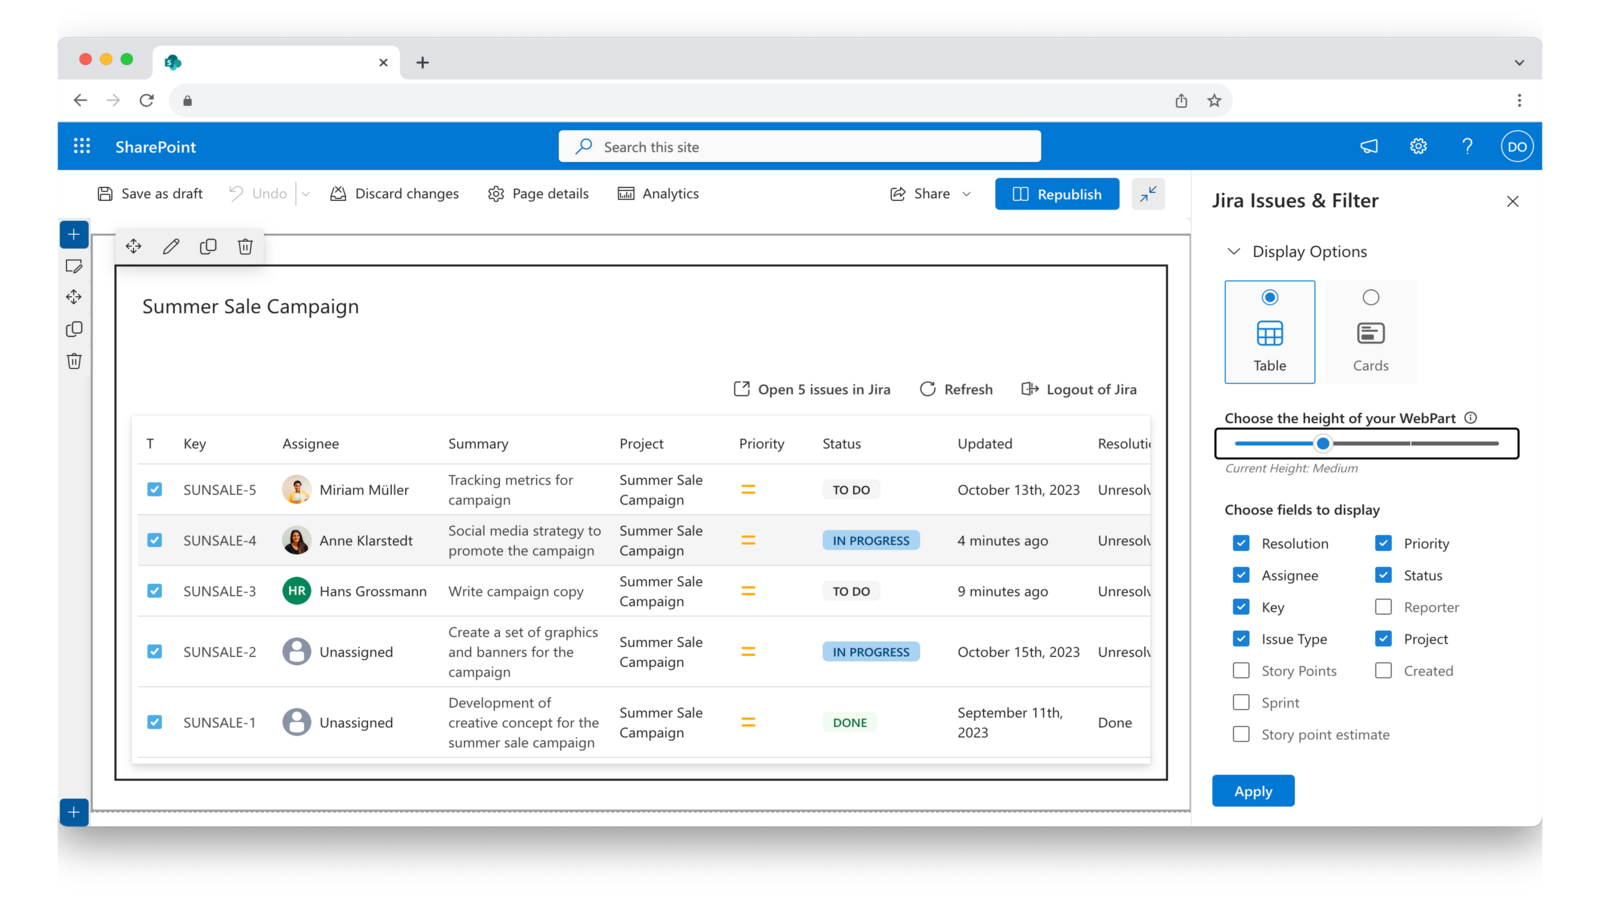The height and width of the screenshot is (900, 1600).
Task: Click the Search this site field
Action: point(800,147)
